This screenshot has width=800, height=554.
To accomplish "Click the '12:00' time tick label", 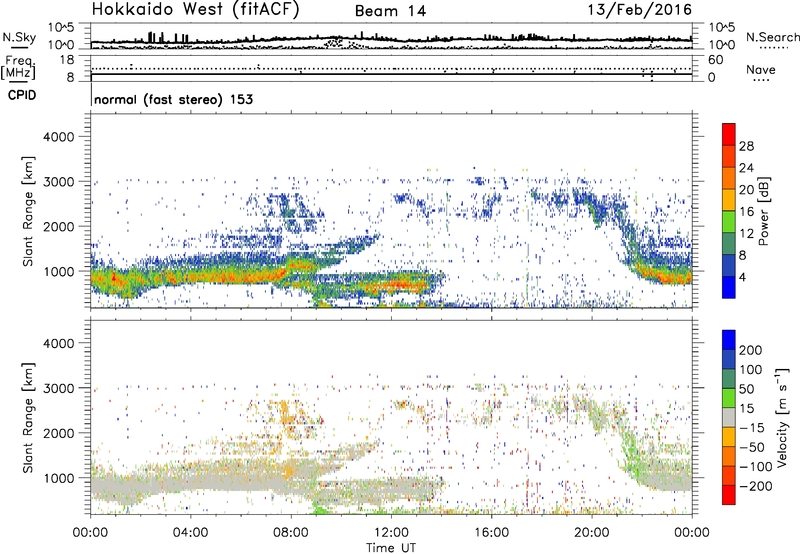I will (391, 533).
